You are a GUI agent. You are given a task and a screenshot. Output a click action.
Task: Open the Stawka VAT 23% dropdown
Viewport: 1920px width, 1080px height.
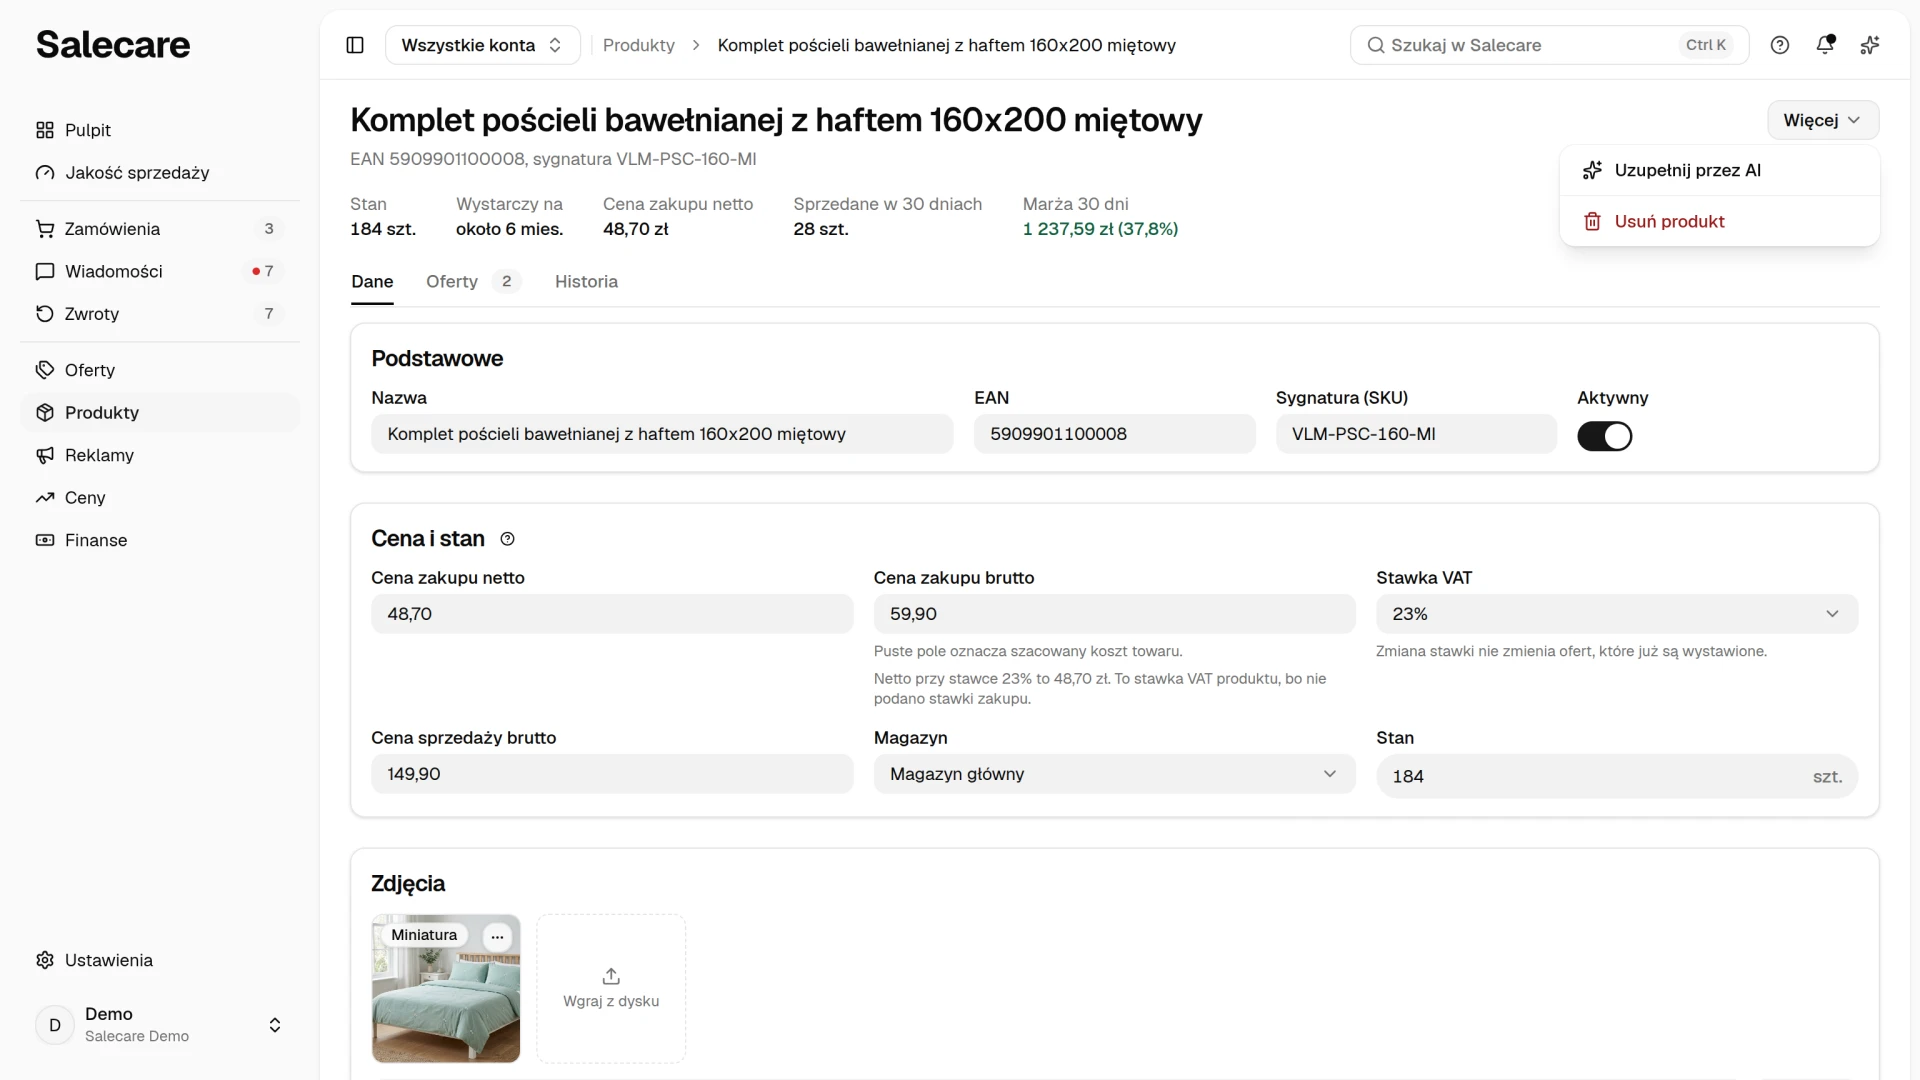pyautogui.click(x=1616, y=614)
